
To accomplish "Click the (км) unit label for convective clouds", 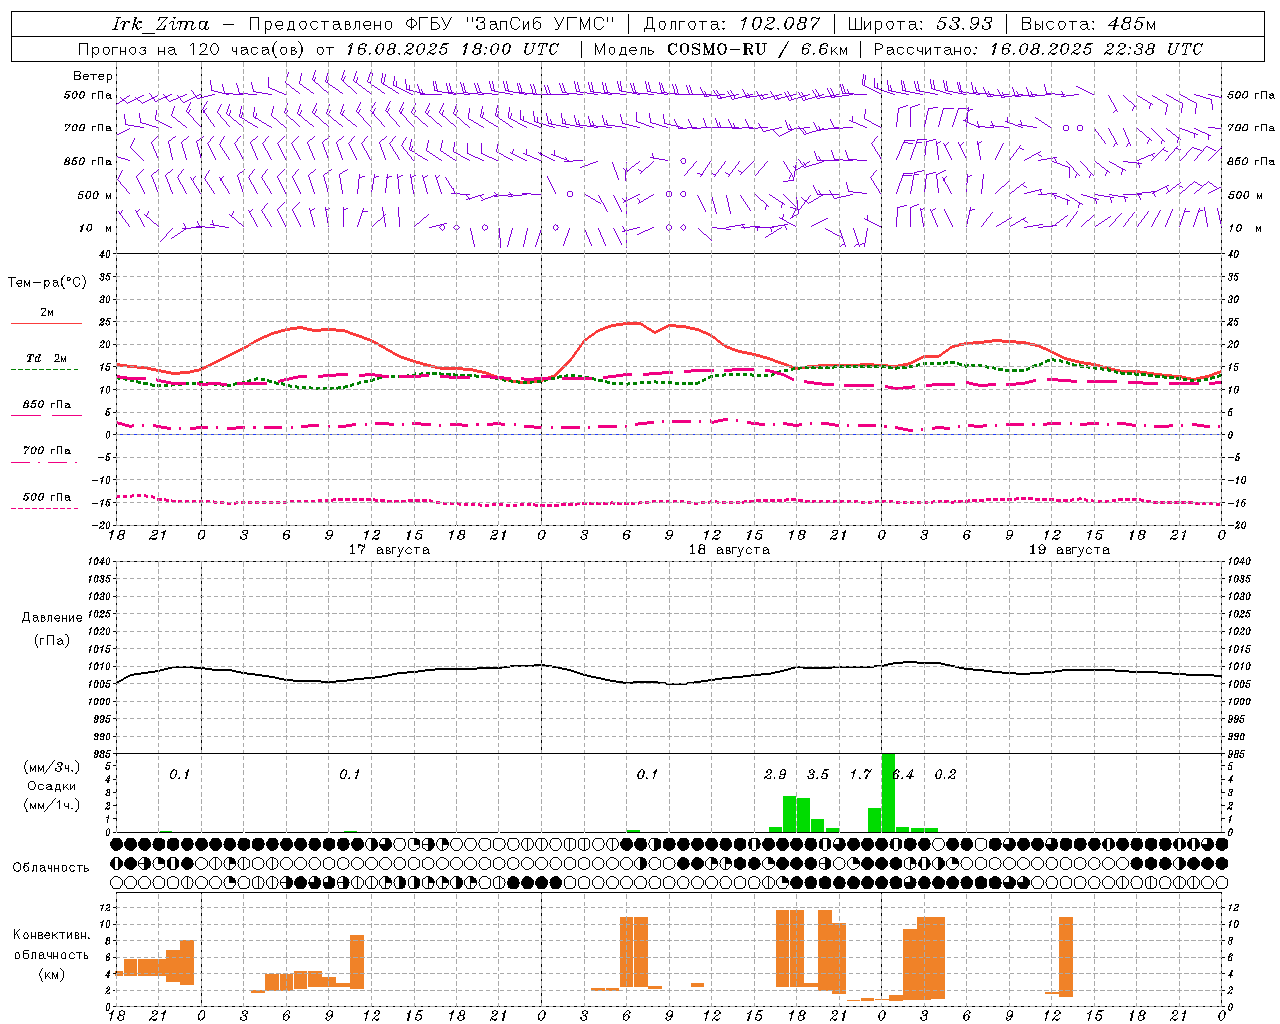I will (51, 974).
